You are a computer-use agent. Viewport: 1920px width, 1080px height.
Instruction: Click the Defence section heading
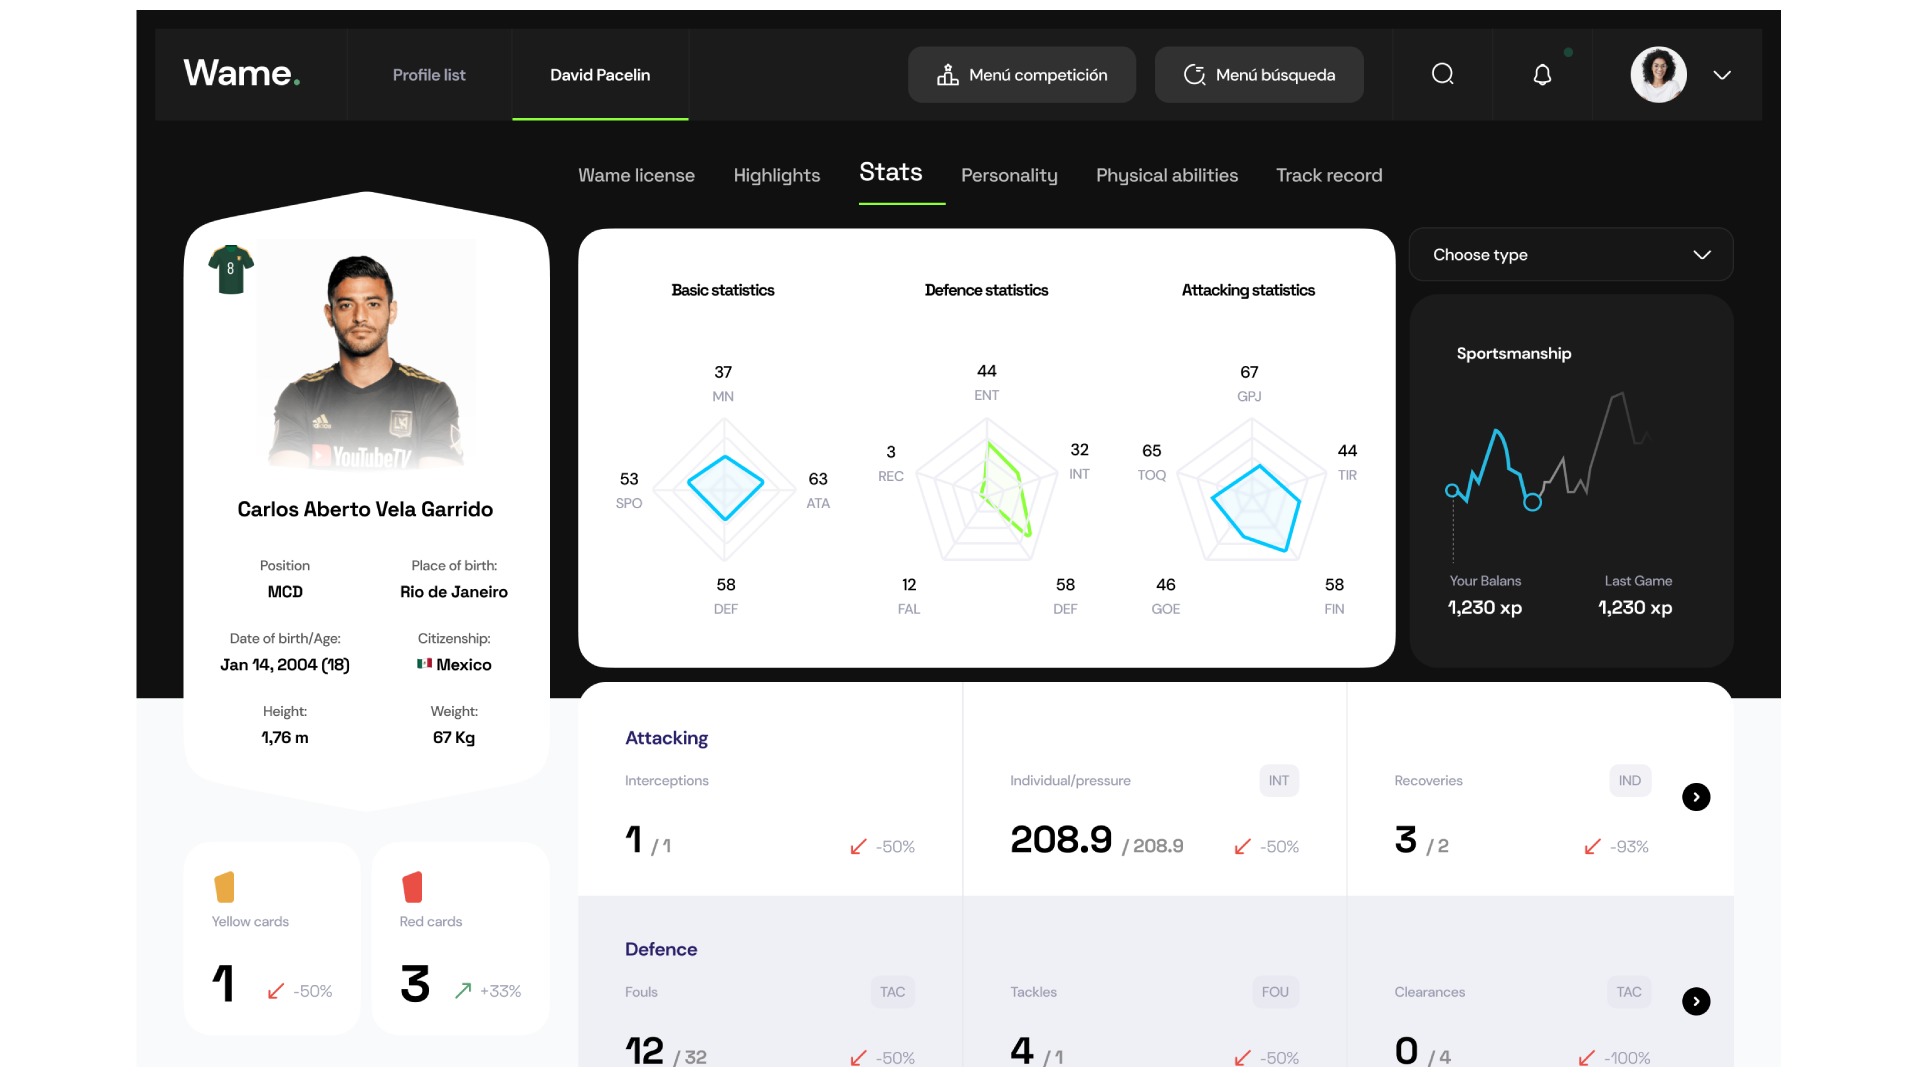pyautogui.click(x=661, y=949)
